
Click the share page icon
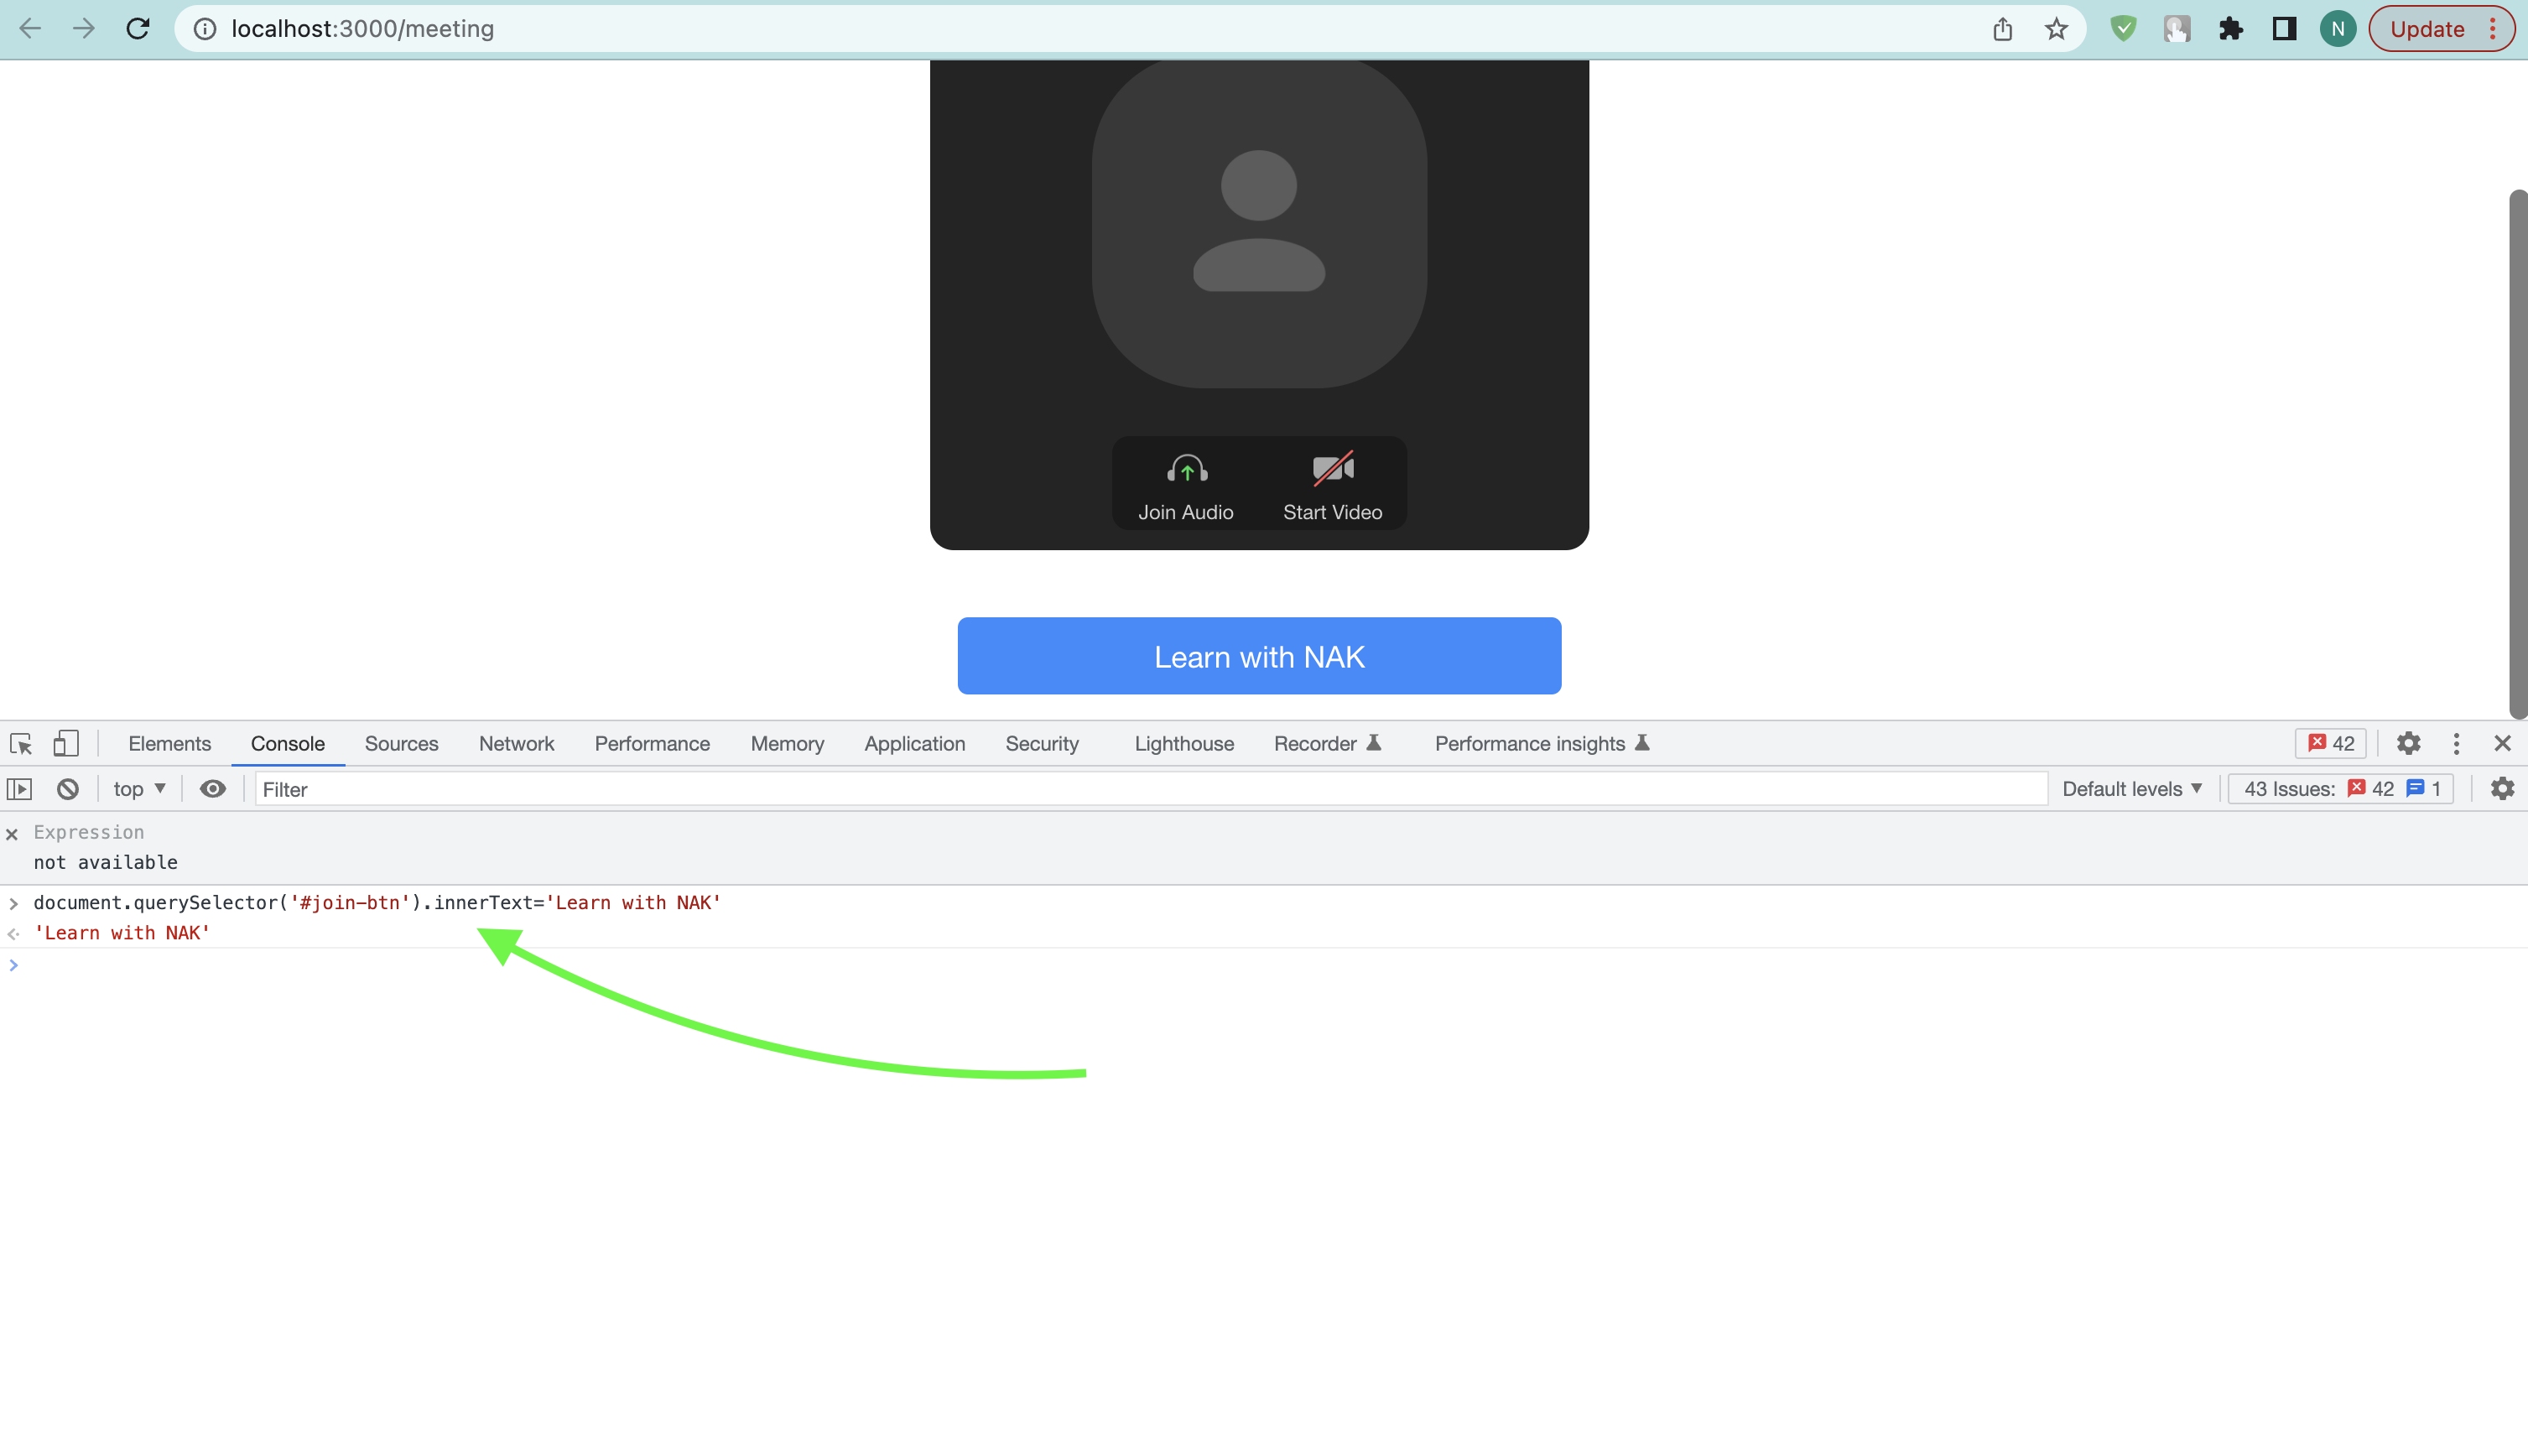point(2002,28)
